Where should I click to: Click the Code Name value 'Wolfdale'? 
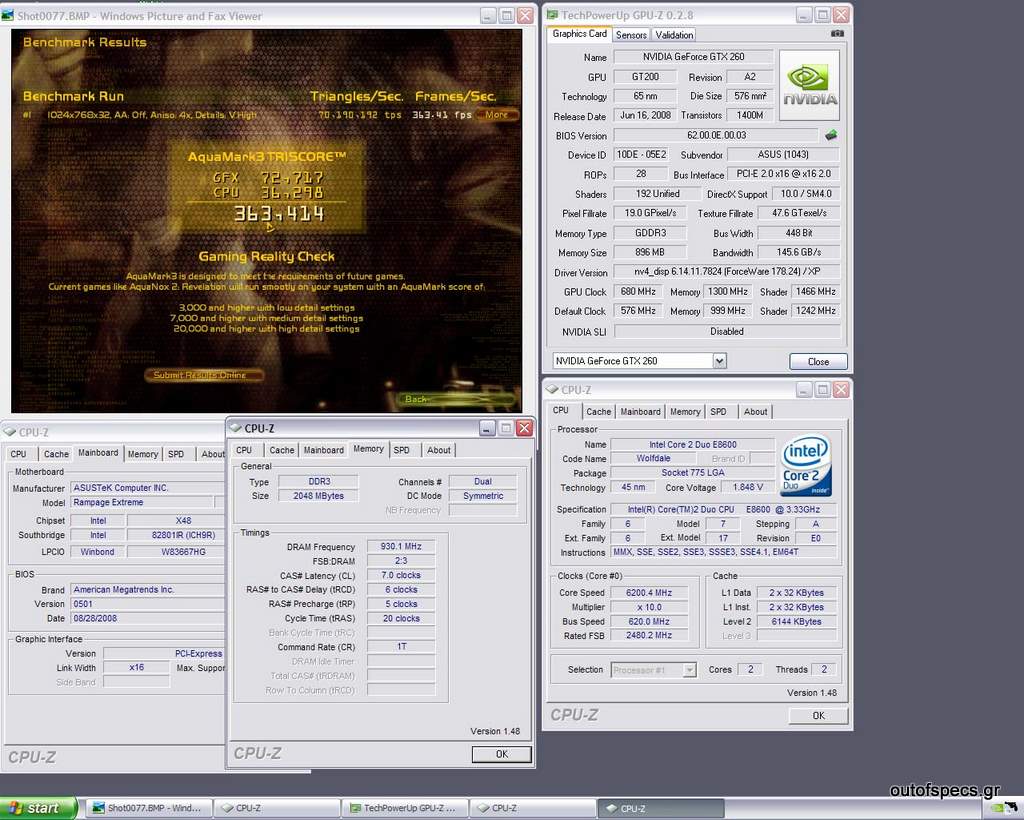(x=653, y=458)
